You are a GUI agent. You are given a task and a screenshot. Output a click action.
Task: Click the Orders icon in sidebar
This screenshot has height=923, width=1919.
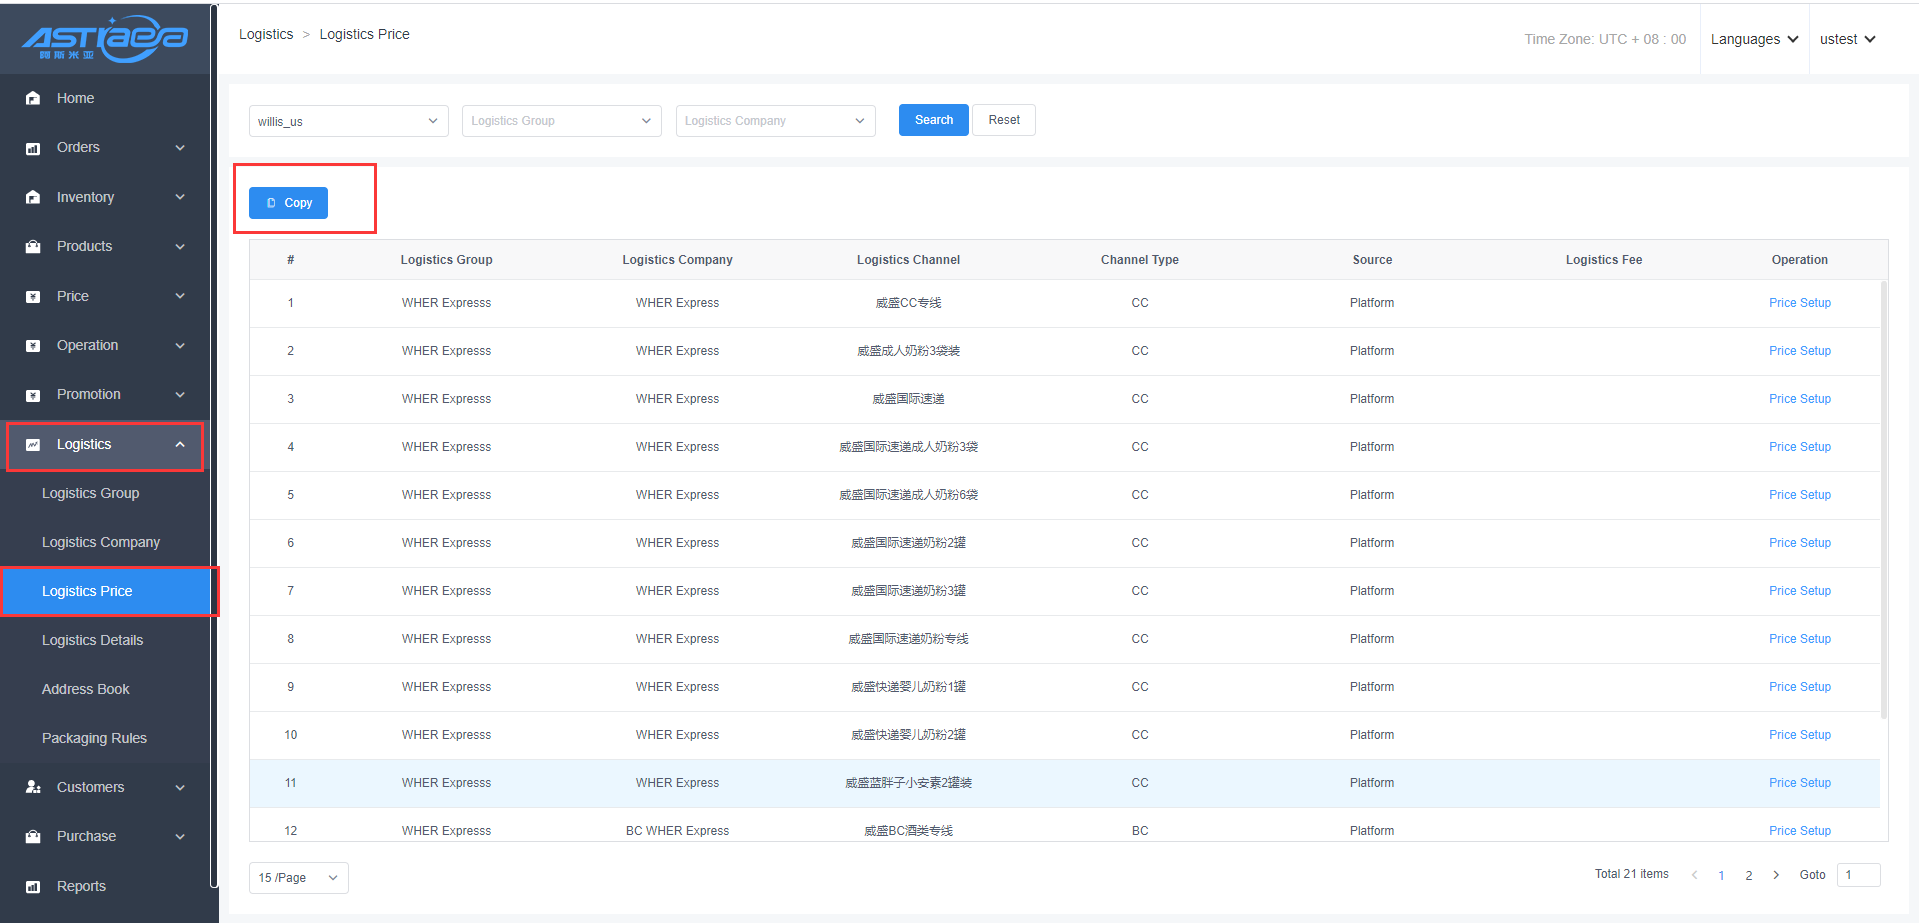tap(33, 148)
